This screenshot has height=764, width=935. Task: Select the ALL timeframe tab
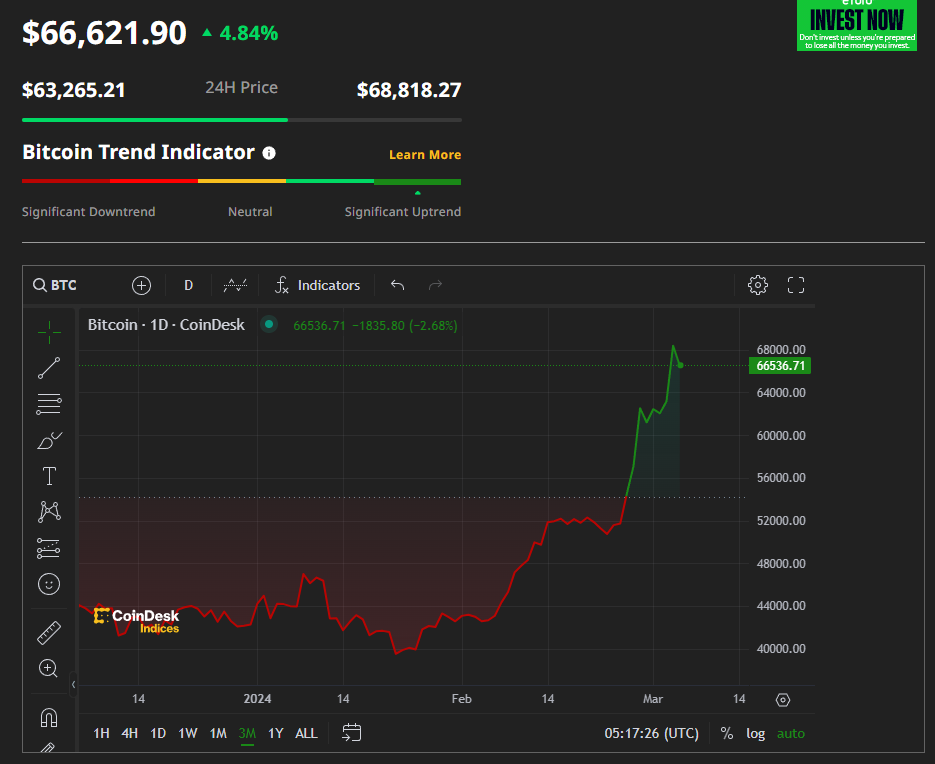tap(306, 733)
